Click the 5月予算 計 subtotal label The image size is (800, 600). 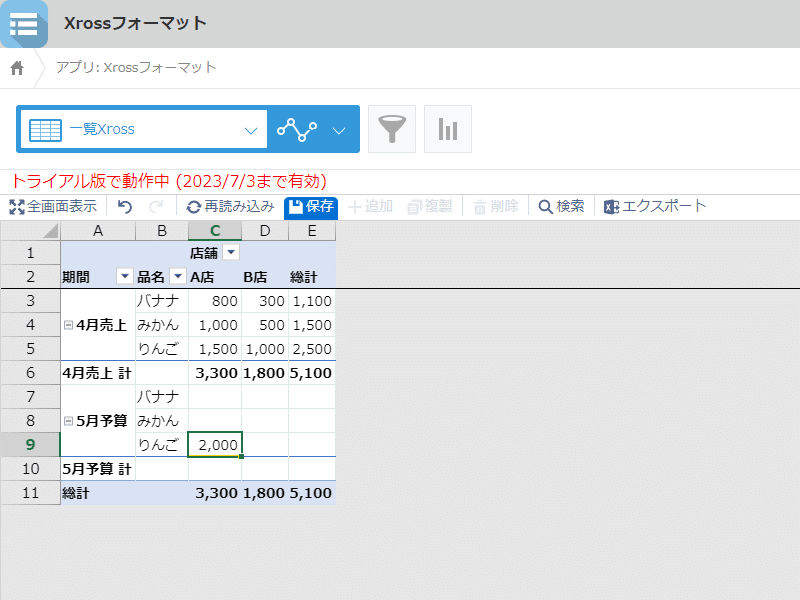pos(98,469)
